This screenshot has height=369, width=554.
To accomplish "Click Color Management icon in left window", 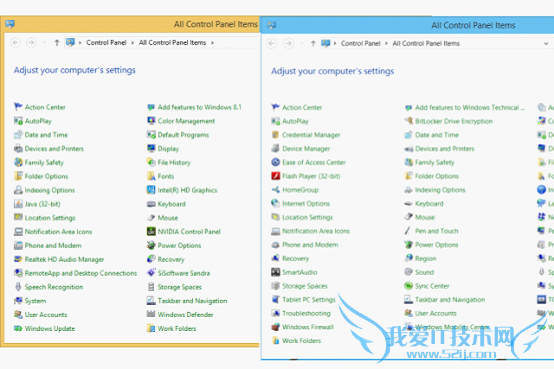I will pyautogui.click(x=151, y=121).
